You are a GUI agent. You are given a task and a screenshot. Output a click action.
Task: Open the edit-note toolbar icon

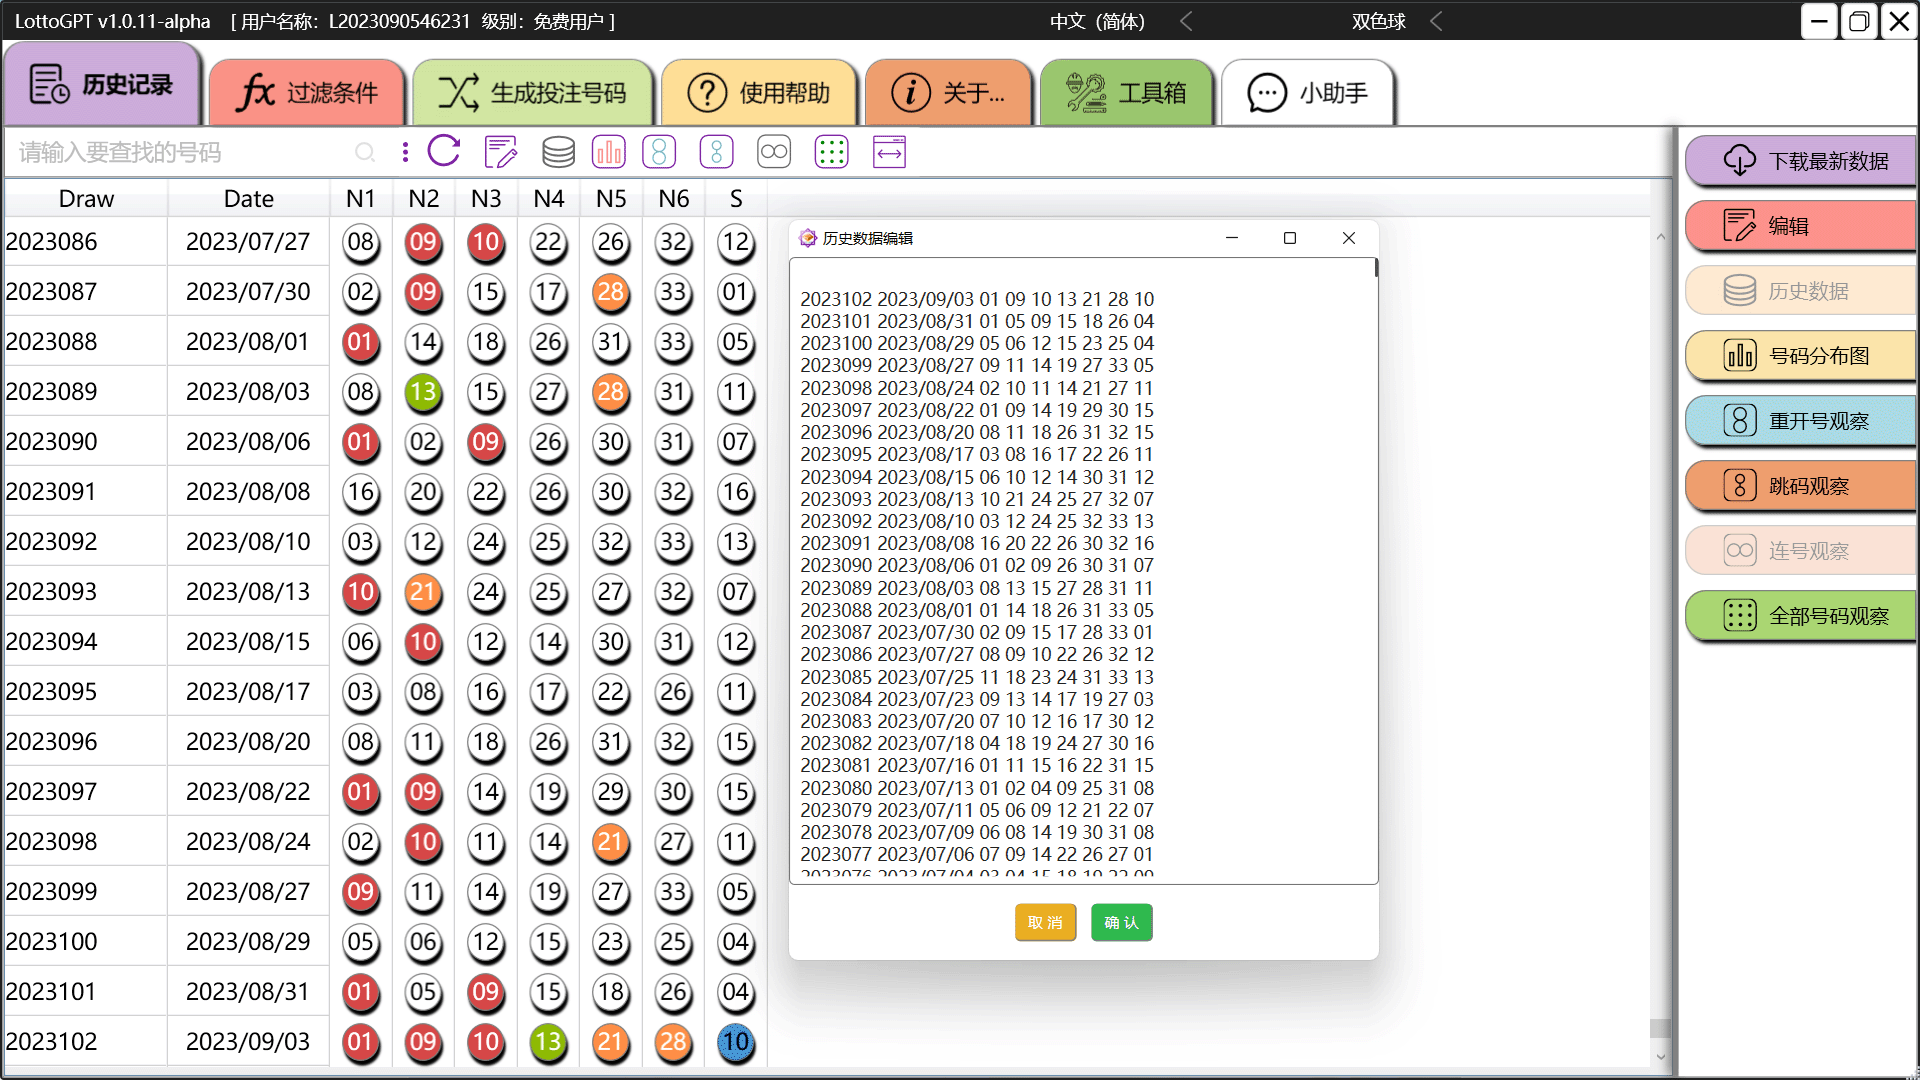(500, 152)
